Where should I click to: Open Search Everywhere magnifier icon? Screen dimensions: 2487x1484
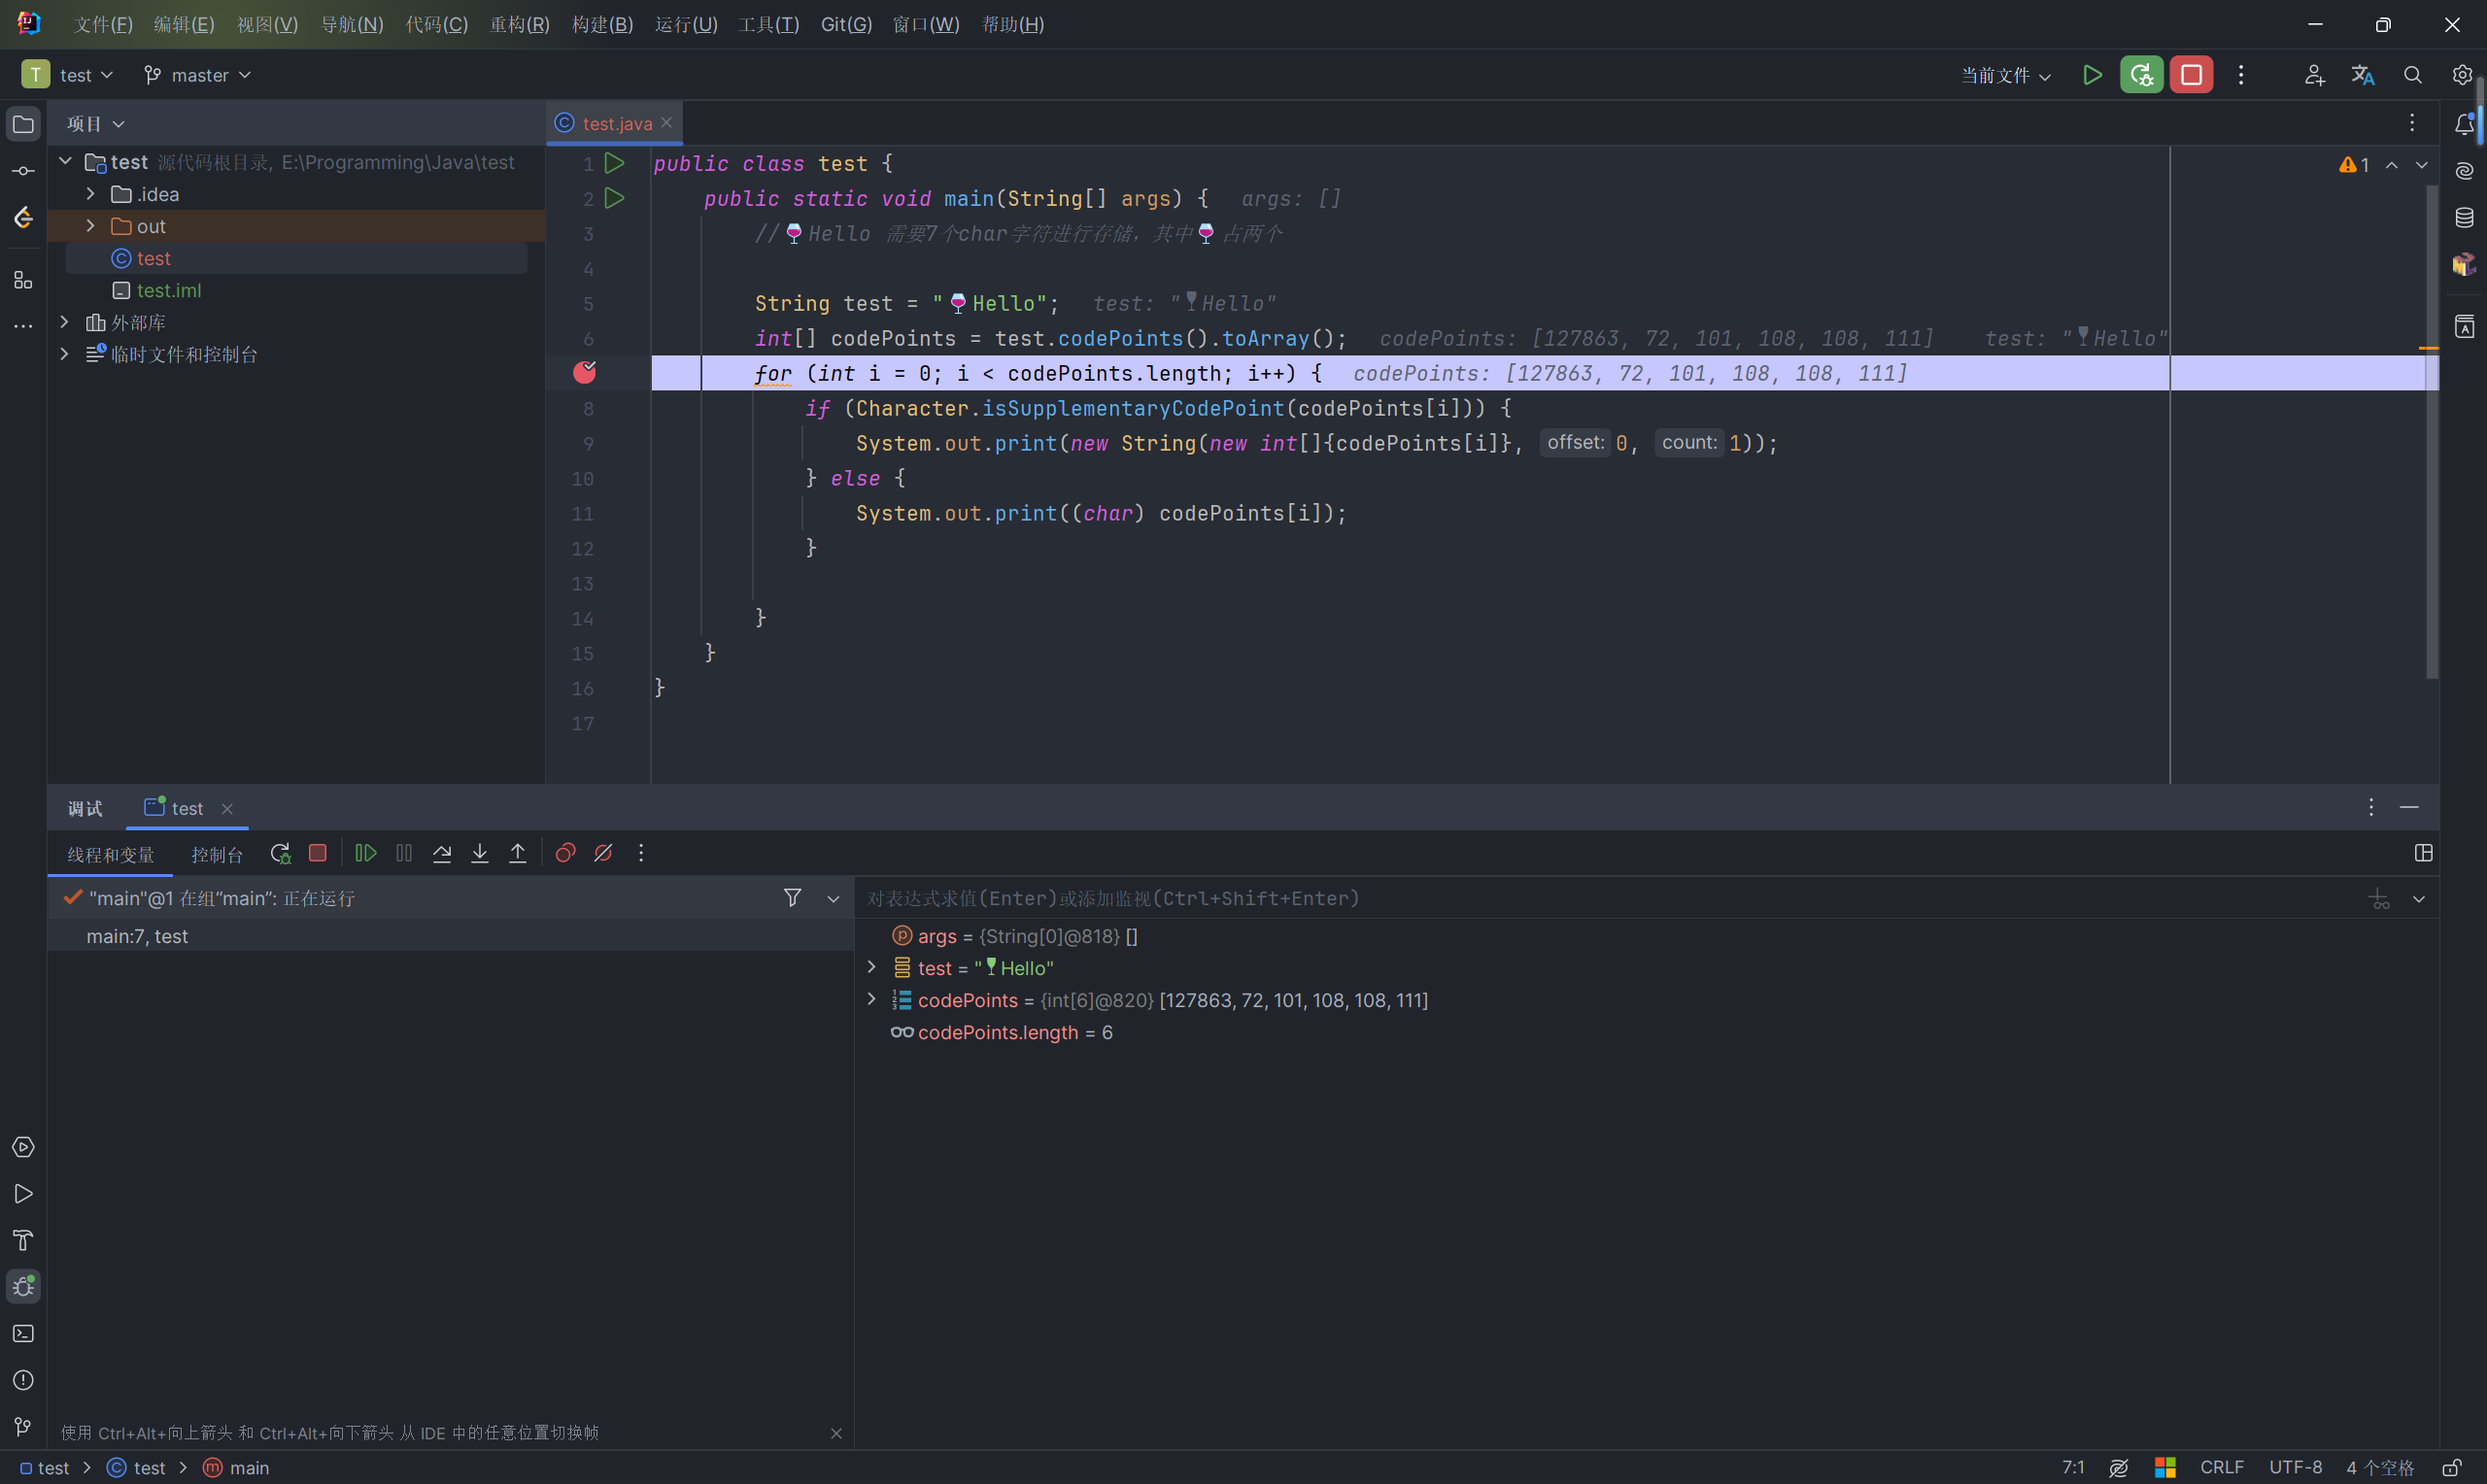(x=2413, y=75)
